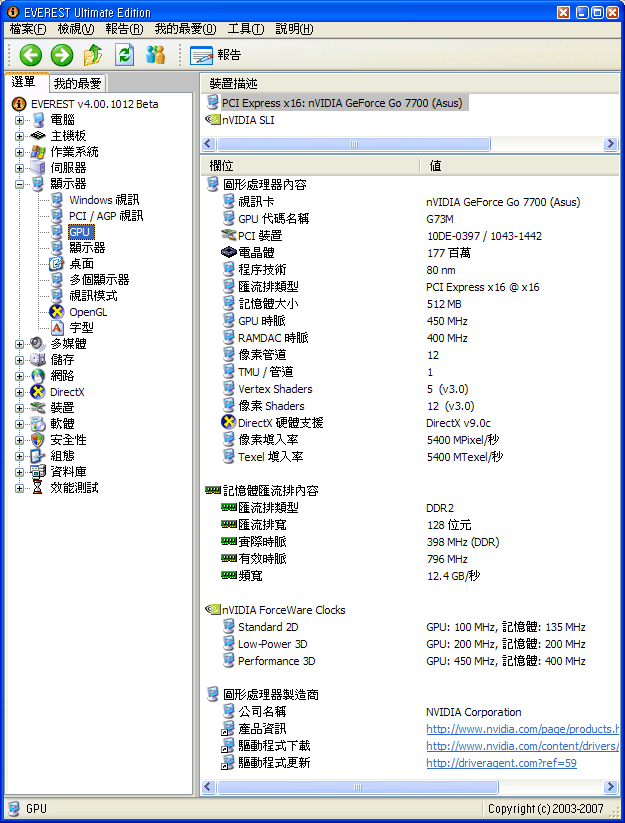Expand the 主機板 tree node
The image size is (625, 823).
19,136
